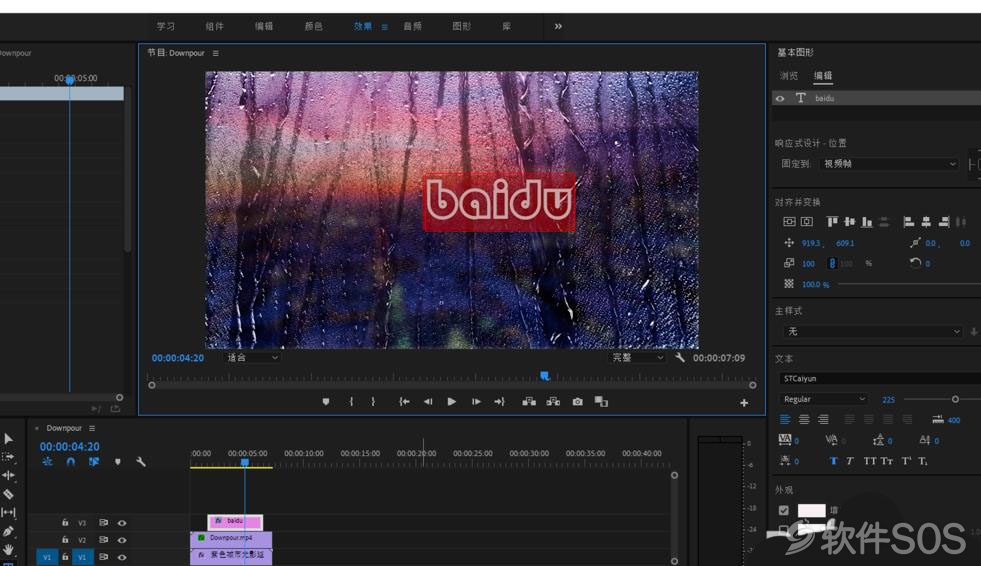Open the Comparison View button
This screenshot has height=566, width=981.
[x=601, y=402]
